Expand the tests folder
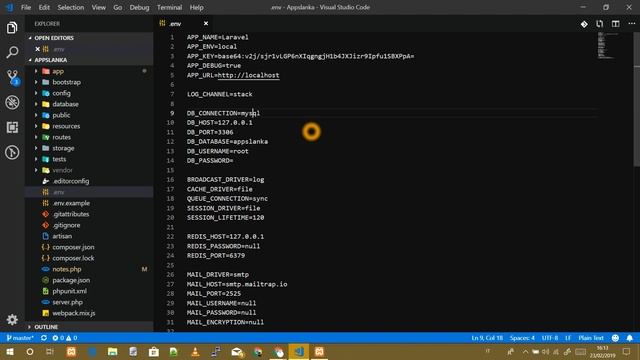Viewport: 640px width, 360px height. pyautogui.click(x=89, y=159)
